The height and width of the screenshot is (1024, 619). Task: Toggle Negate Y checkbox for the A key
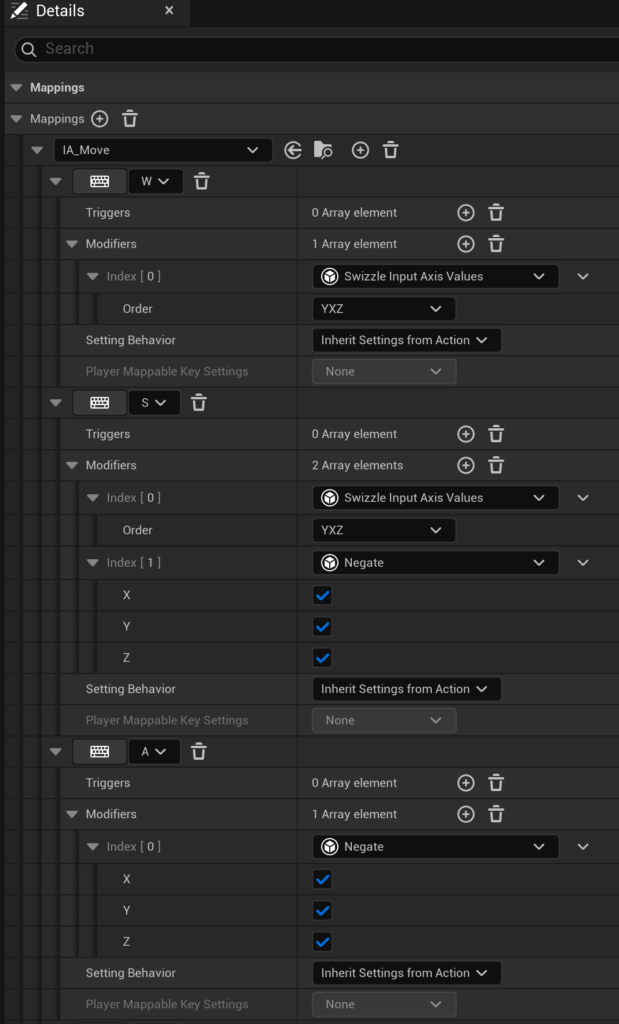pyautogui.click(x=322, y=911)
